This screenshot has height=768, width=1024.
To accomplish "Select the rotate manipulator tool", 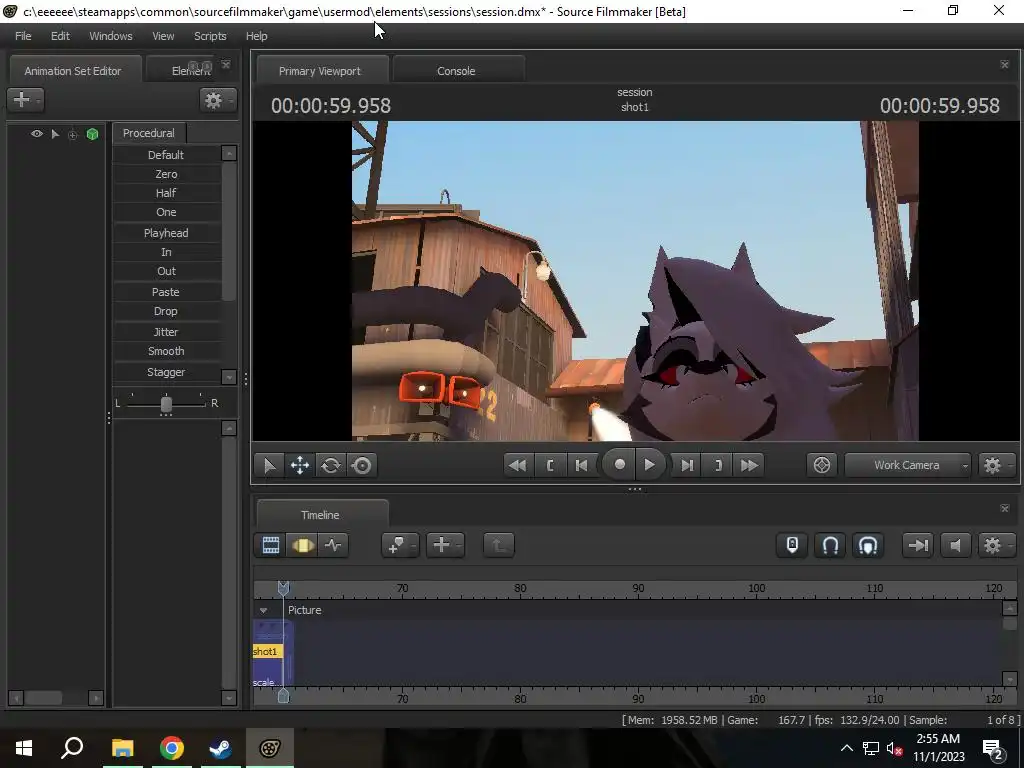I will point(331,465).
